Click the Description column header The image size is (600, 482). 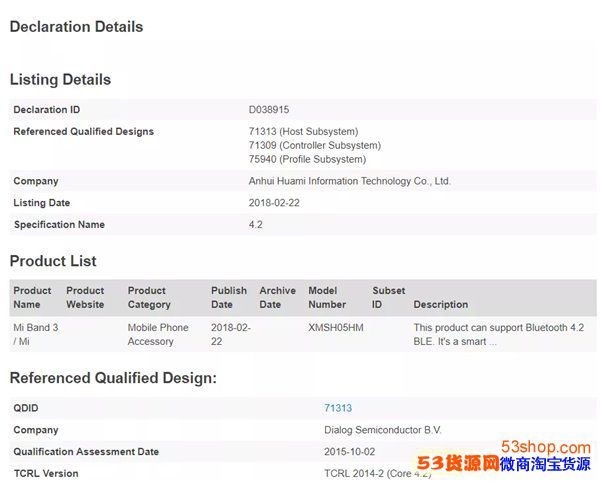[440, 304]
